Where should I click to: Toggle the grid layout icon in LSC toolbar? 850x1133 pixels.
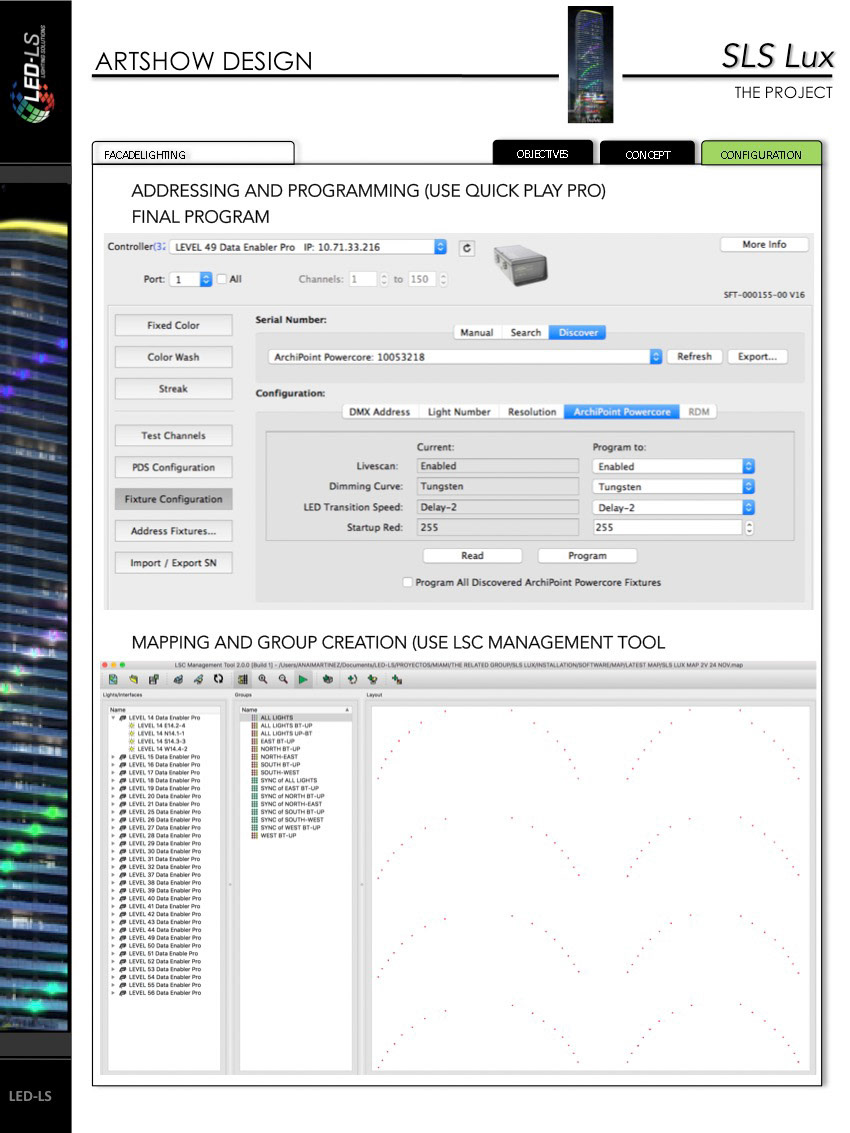242,679
